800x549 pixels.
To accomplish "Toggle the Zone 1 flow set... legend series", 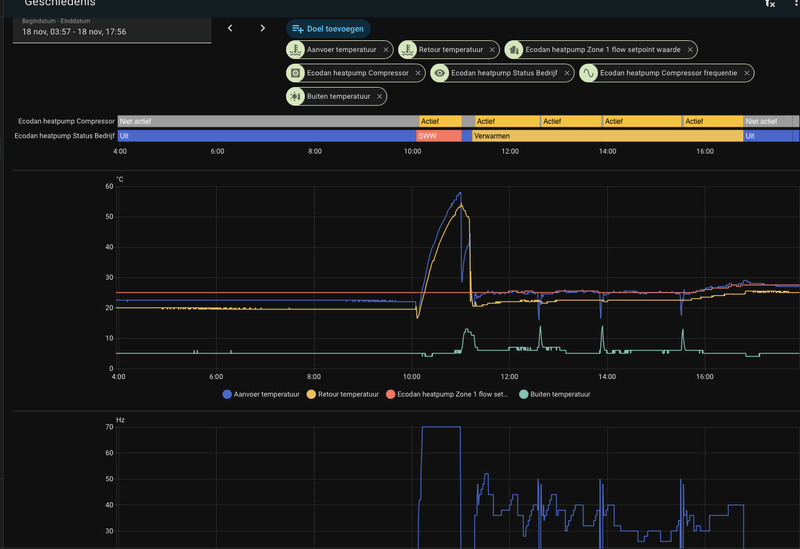I will (447, 394).
